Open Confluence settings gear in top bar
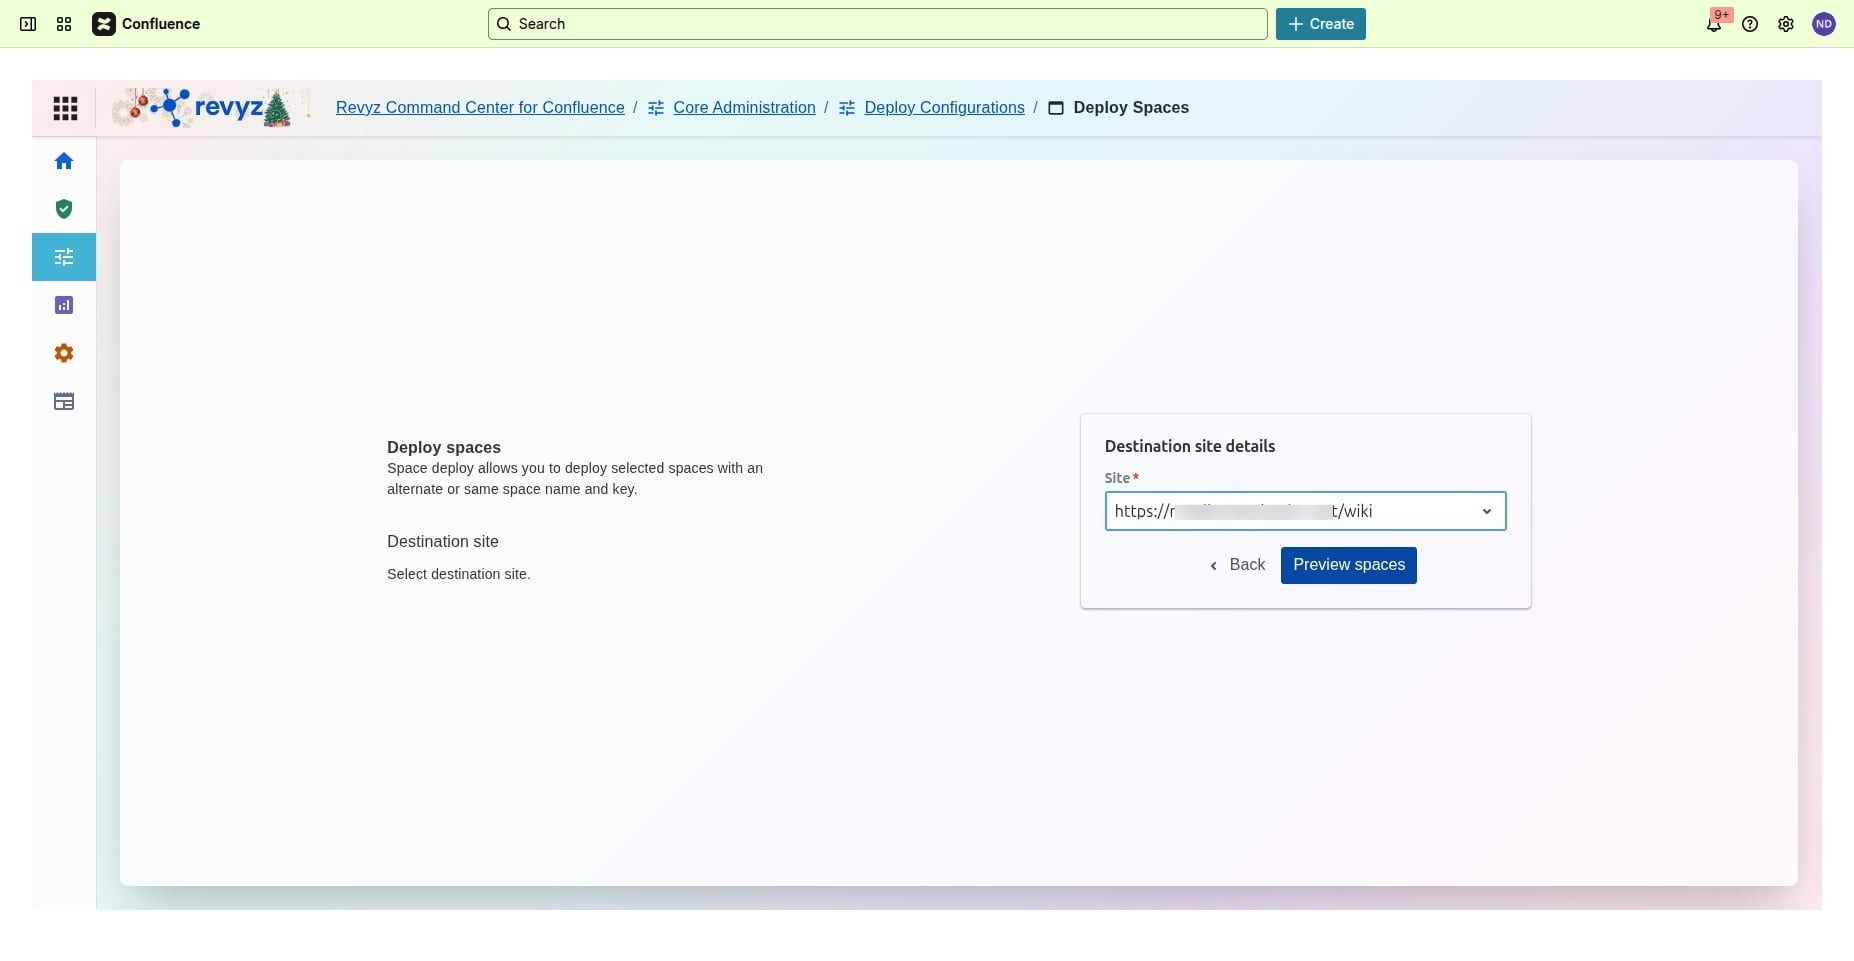 pyautogui.click(x=1786, y=24)
